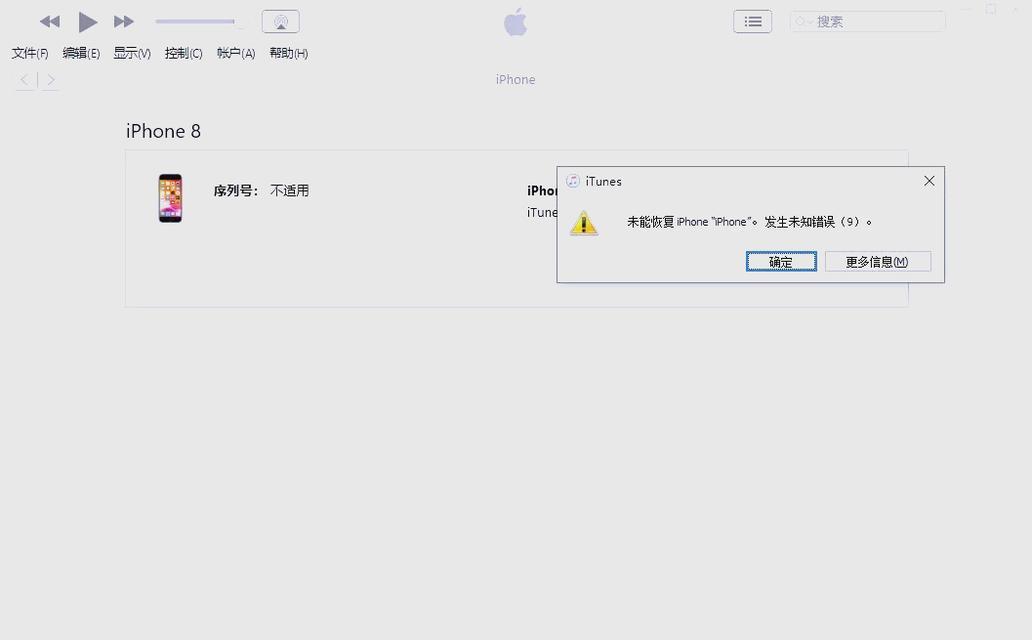1032x640 pixels.
Task: Go forward with the right chevron
Action: [50, 80]
